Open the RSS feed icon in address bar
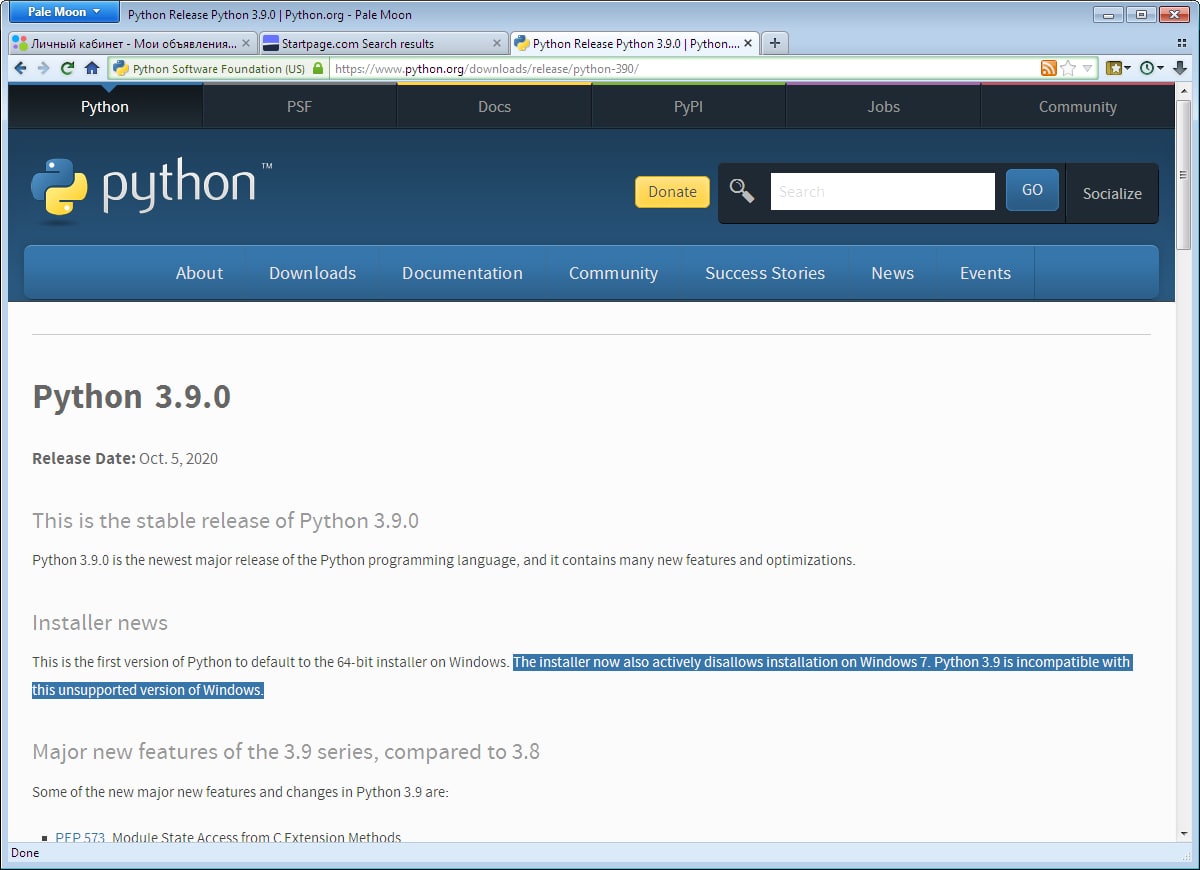This screenshot has height=870, width=1200. coord(1048,68)
